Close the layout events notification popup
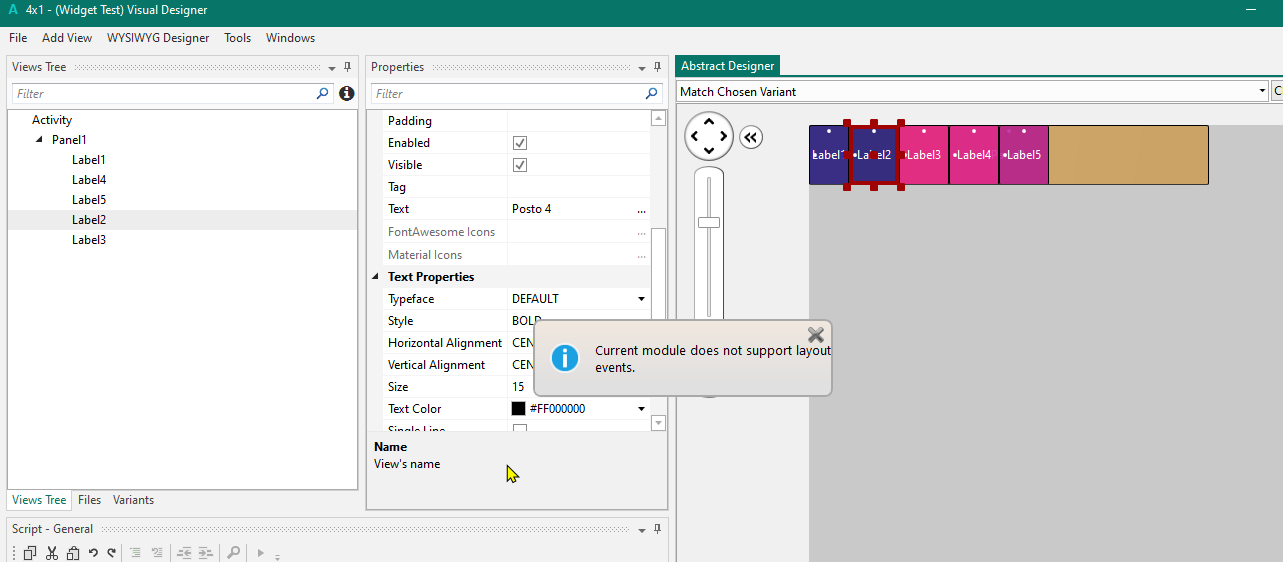The height and width of the screenshot is (562, 1283). 816,334
